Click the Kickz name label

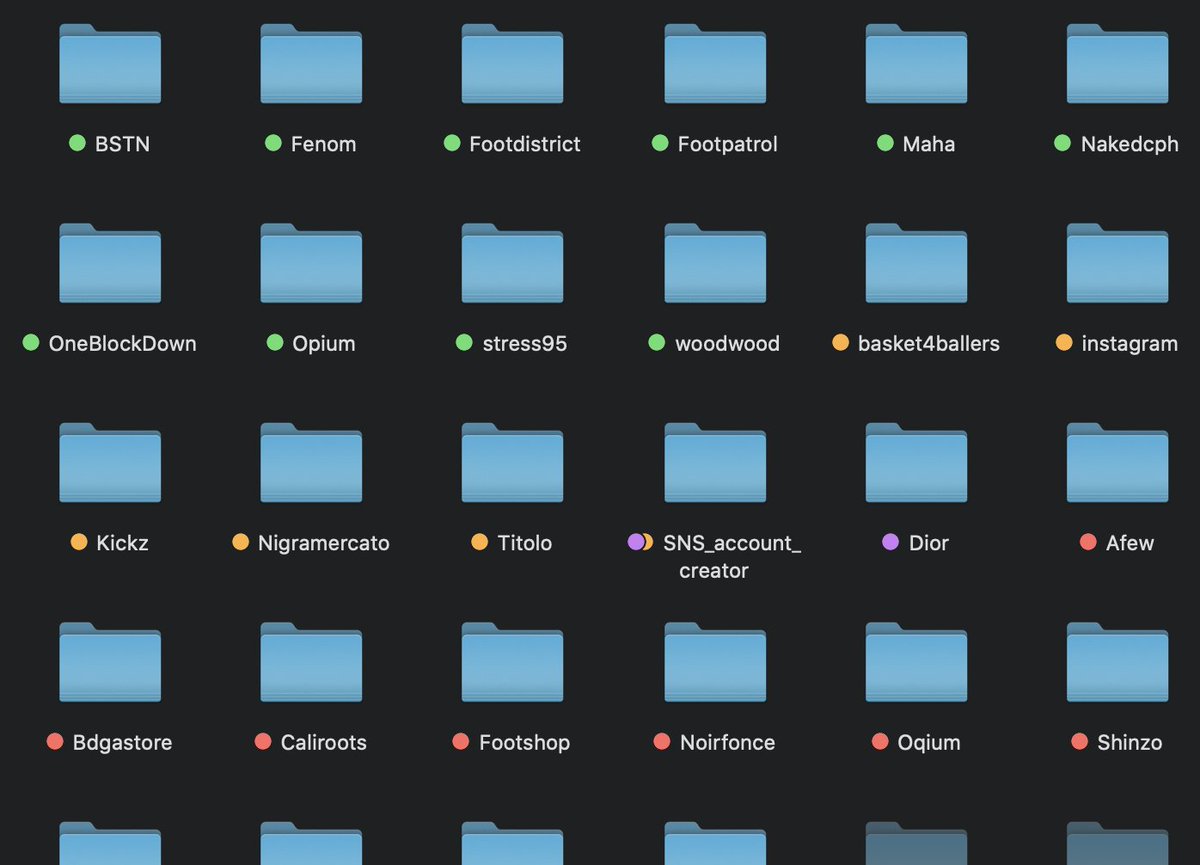(121, 543)
